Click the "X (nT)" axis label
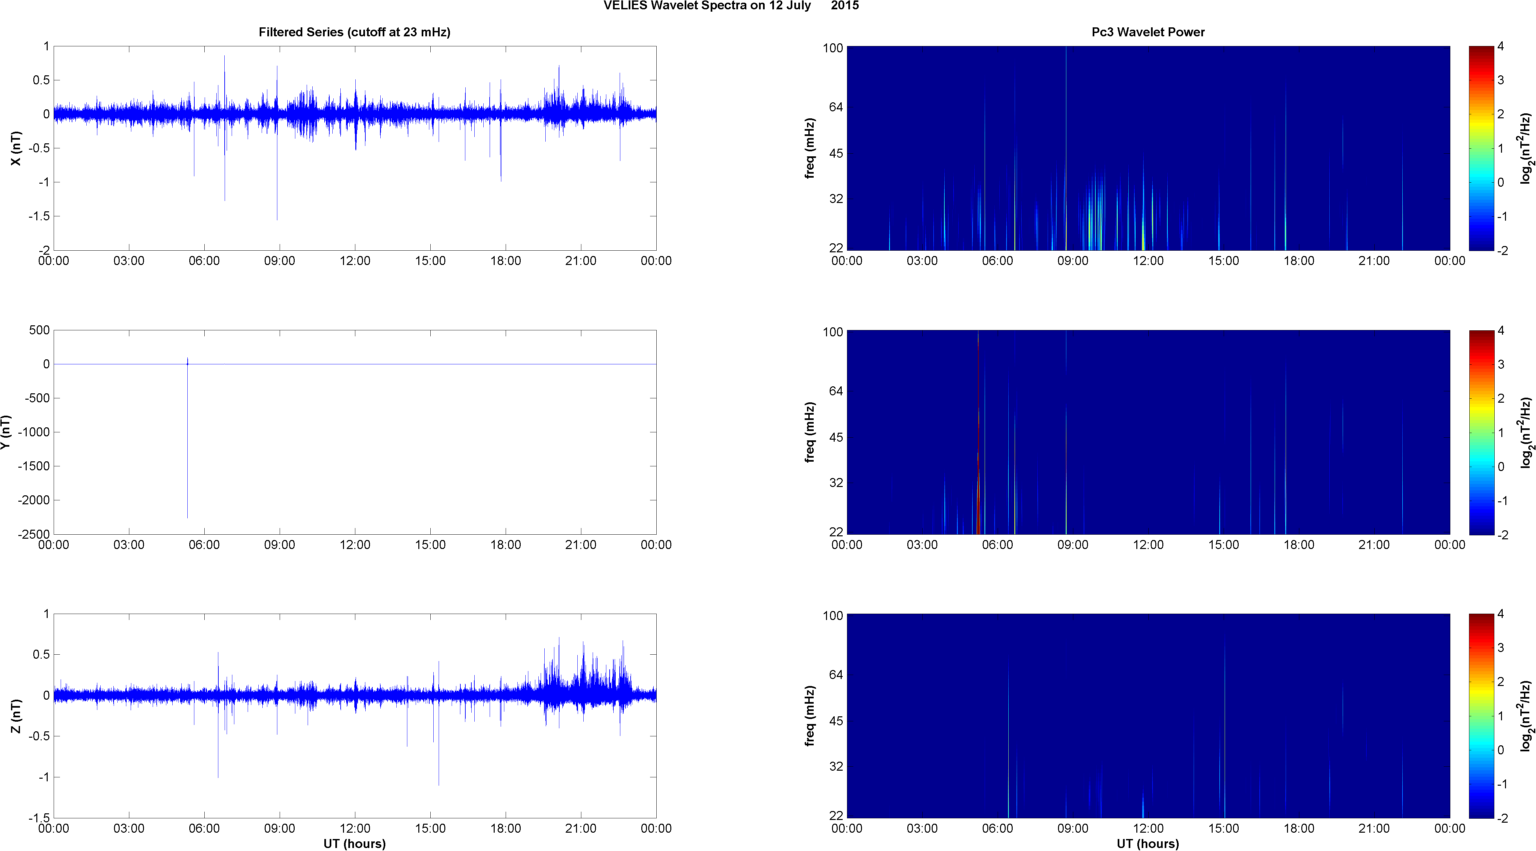The image size is (1536, 851). (15, 148)
